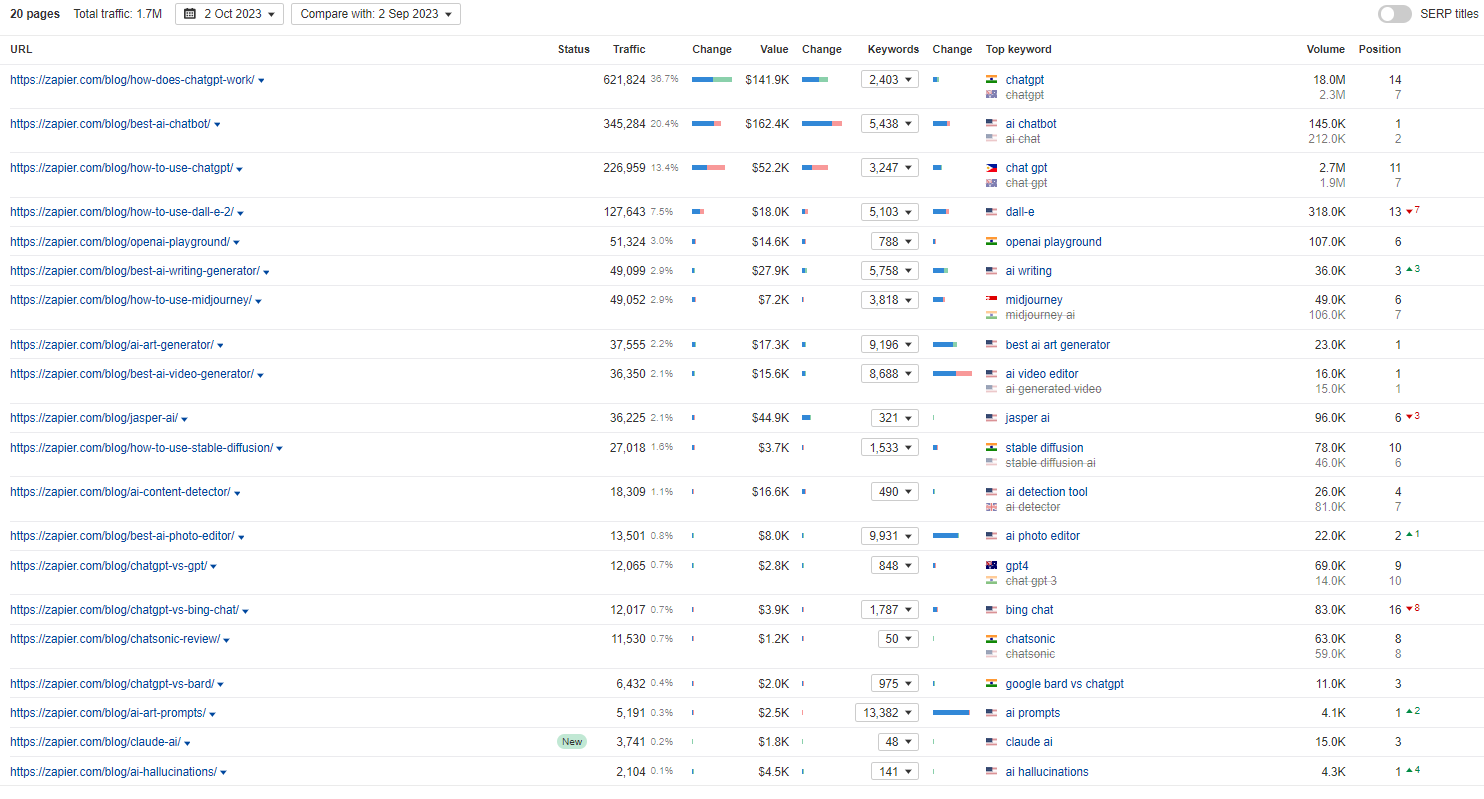Click the US flag beside jasper ai

(x=991, y=418)
